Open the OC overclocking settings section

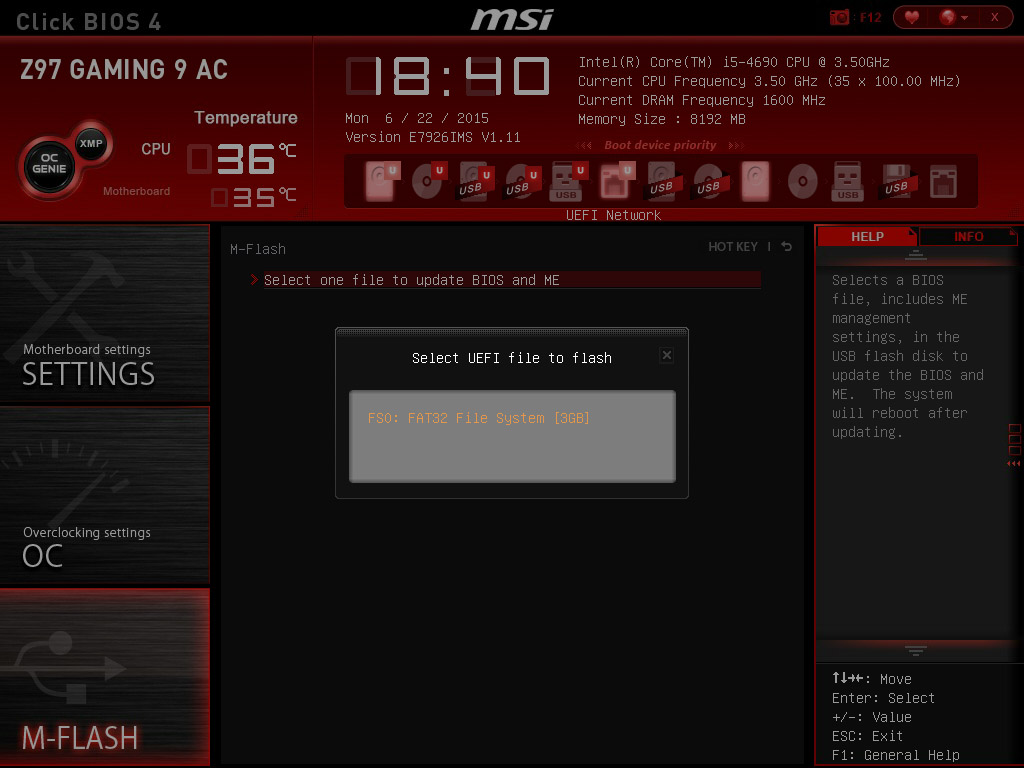pyautogui.click(x=104, y=495)
